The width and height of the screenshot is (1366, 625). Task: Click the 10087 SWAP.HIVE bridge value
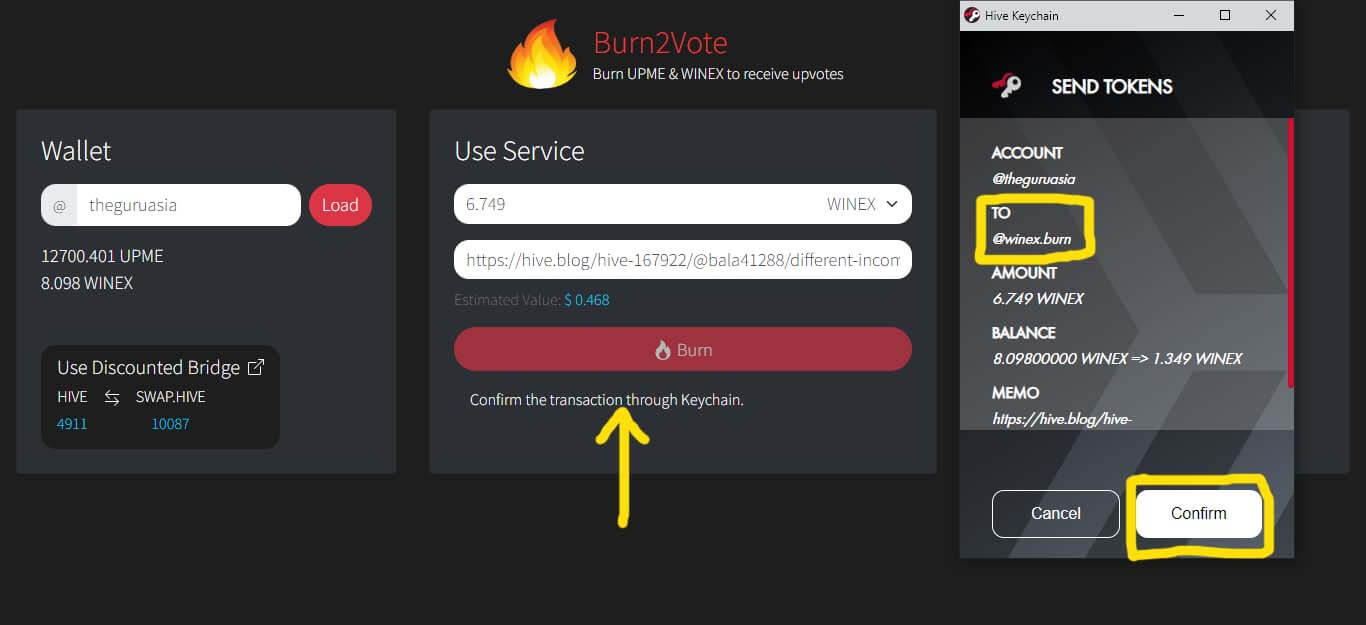click(x=170, y=424)
